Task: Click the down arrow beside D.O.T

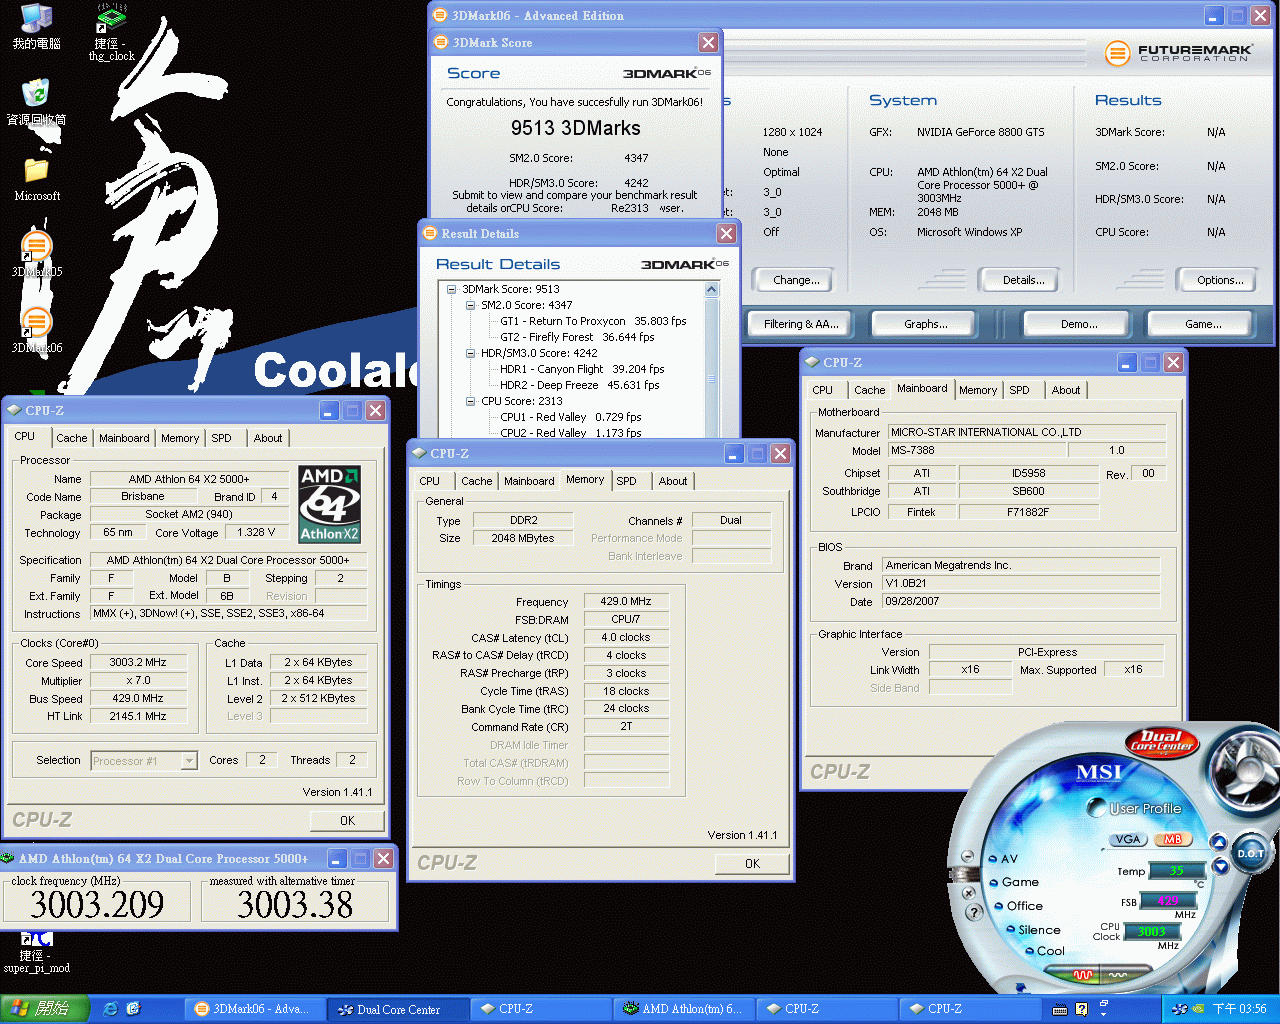Action: (1221, 866)
